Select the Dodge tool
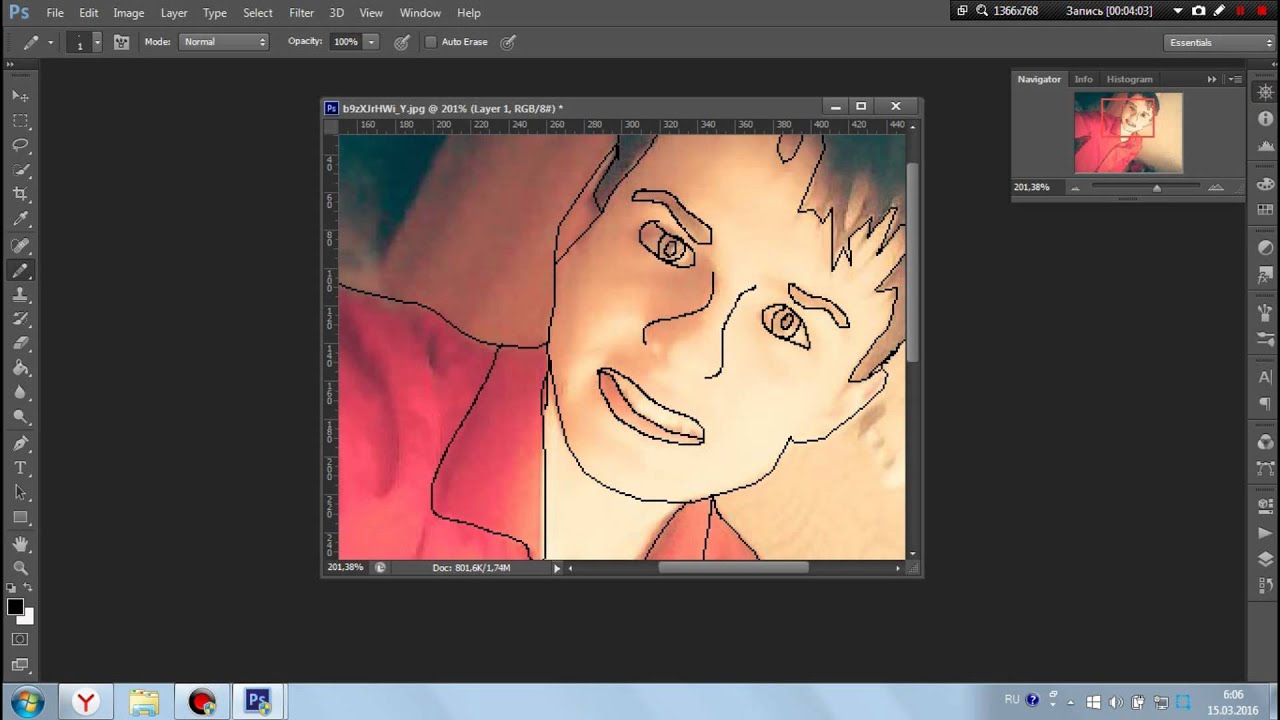The width and height of the screenshot is (1280, 720). coord(20,418)
